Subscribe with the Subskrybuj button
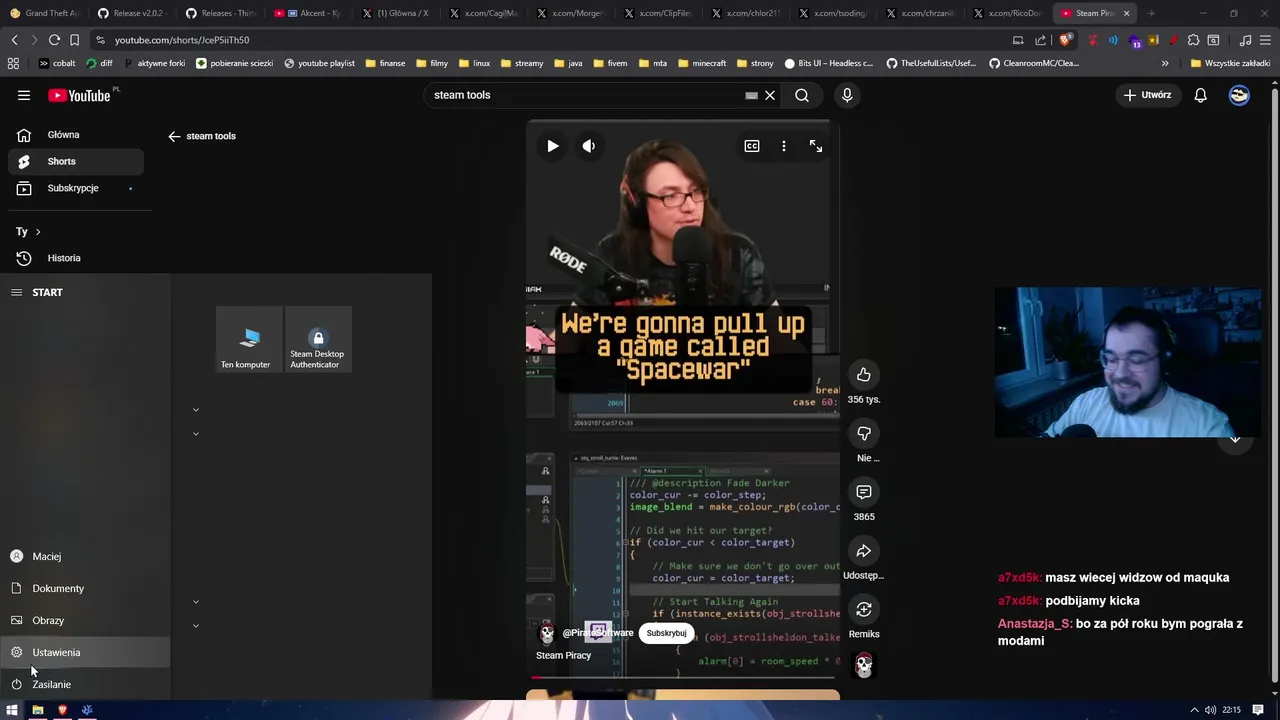The width and height of the screenshot is (1280, 720). [666, 633]
